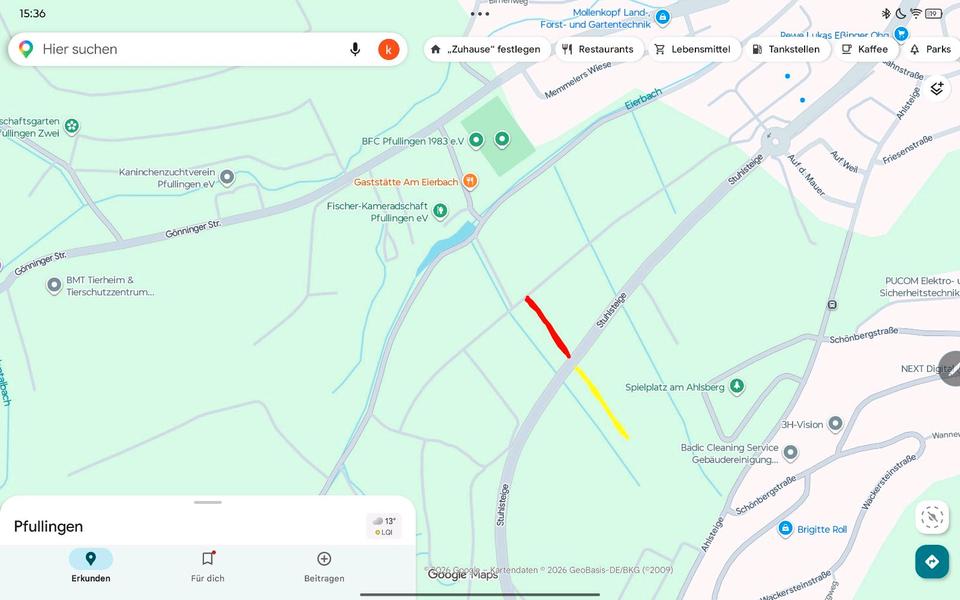The width and height of the screenshot is (960, 600).
Task: Focus the "Hier suchen" search field
Action: pyautogui.click(x=190, y=49)
